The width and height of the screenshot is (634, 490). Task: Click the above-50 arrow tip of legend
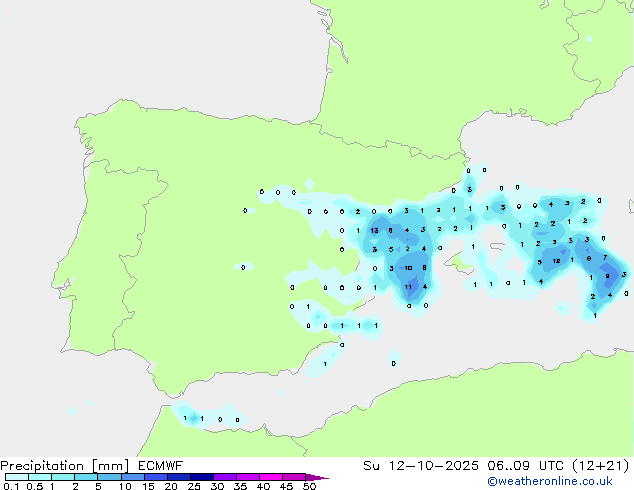317,477
